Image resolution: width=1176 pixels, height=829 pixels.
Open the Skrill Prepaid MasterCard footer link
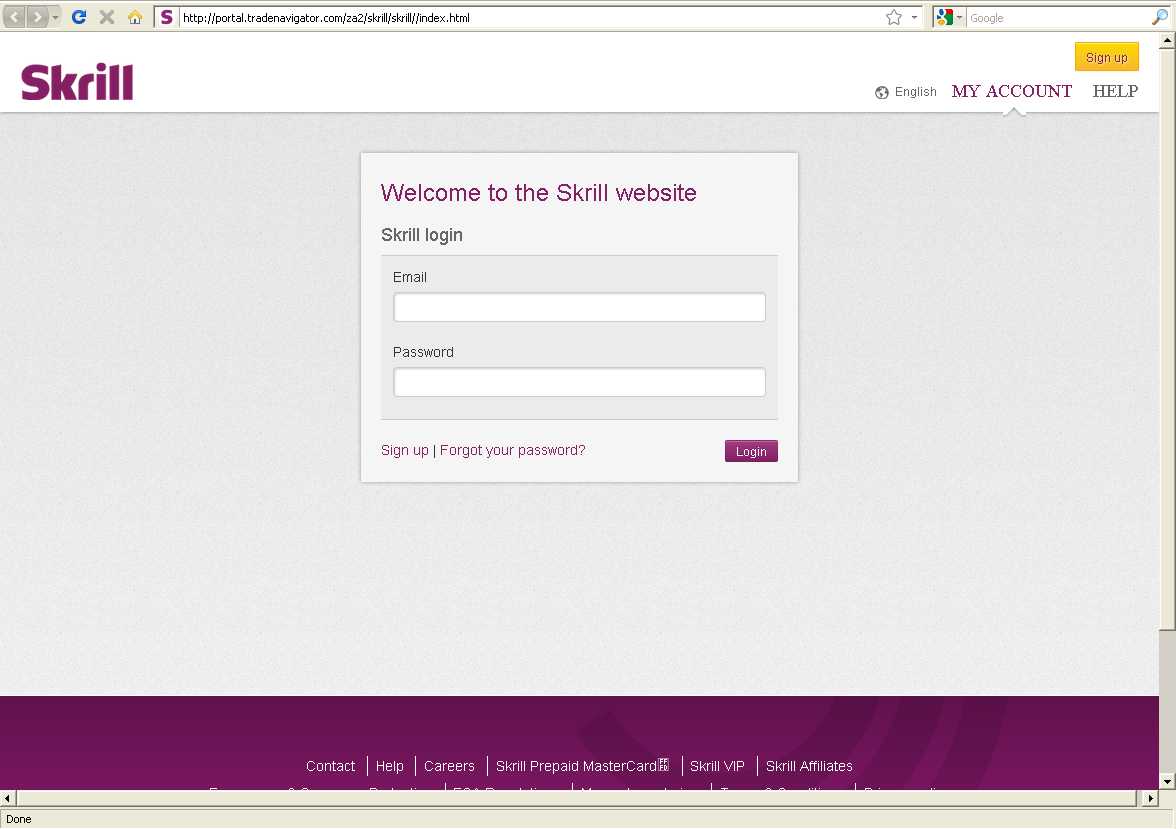coord(581,766)
